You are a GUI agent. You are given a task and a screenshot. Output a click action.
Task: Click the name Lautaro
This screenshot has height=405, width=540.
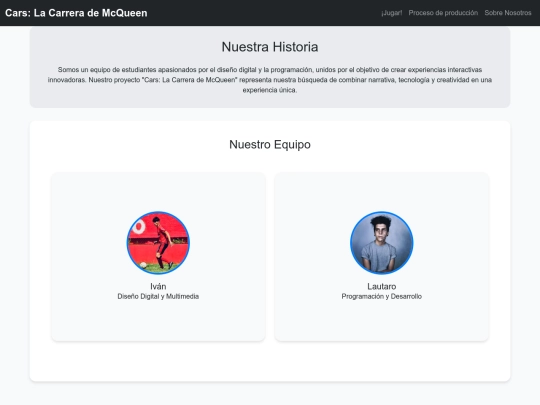(x=382, y=286)
